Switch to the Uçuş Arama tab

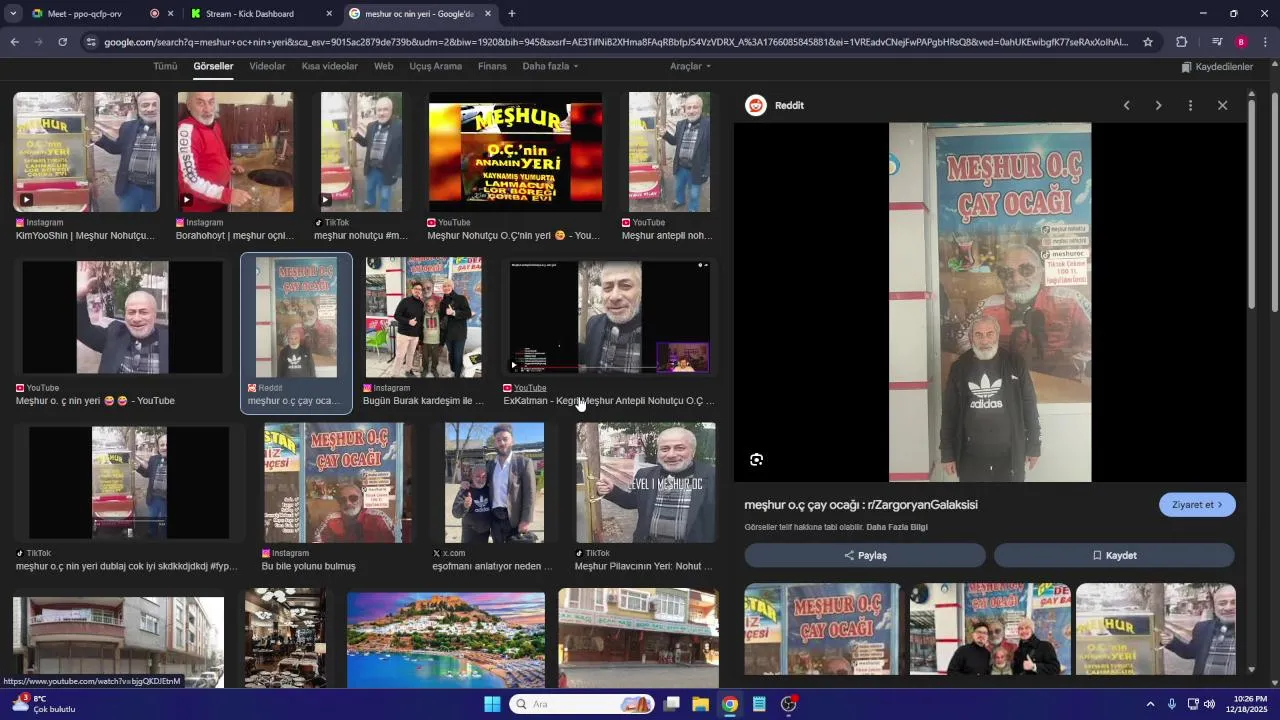pos(435,66)
